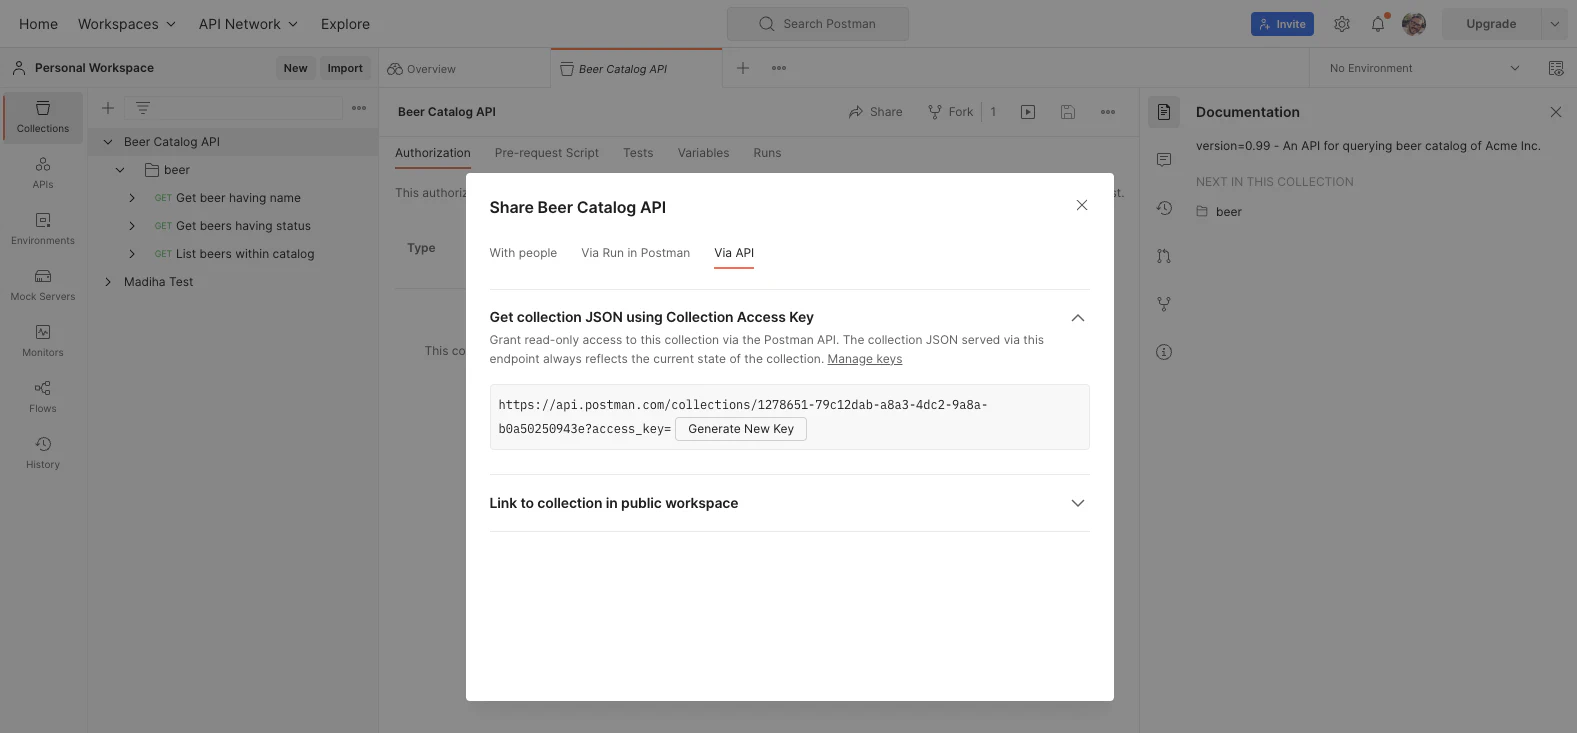
Task: Open the Manage keys link
Action: 864,359
